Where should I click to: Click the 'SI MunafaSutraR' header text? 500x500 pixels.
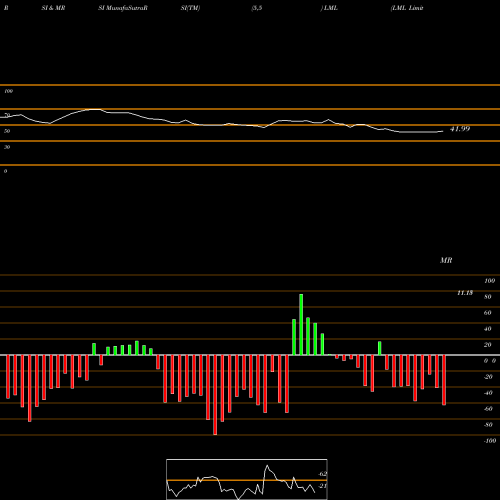tap(123, 8)
